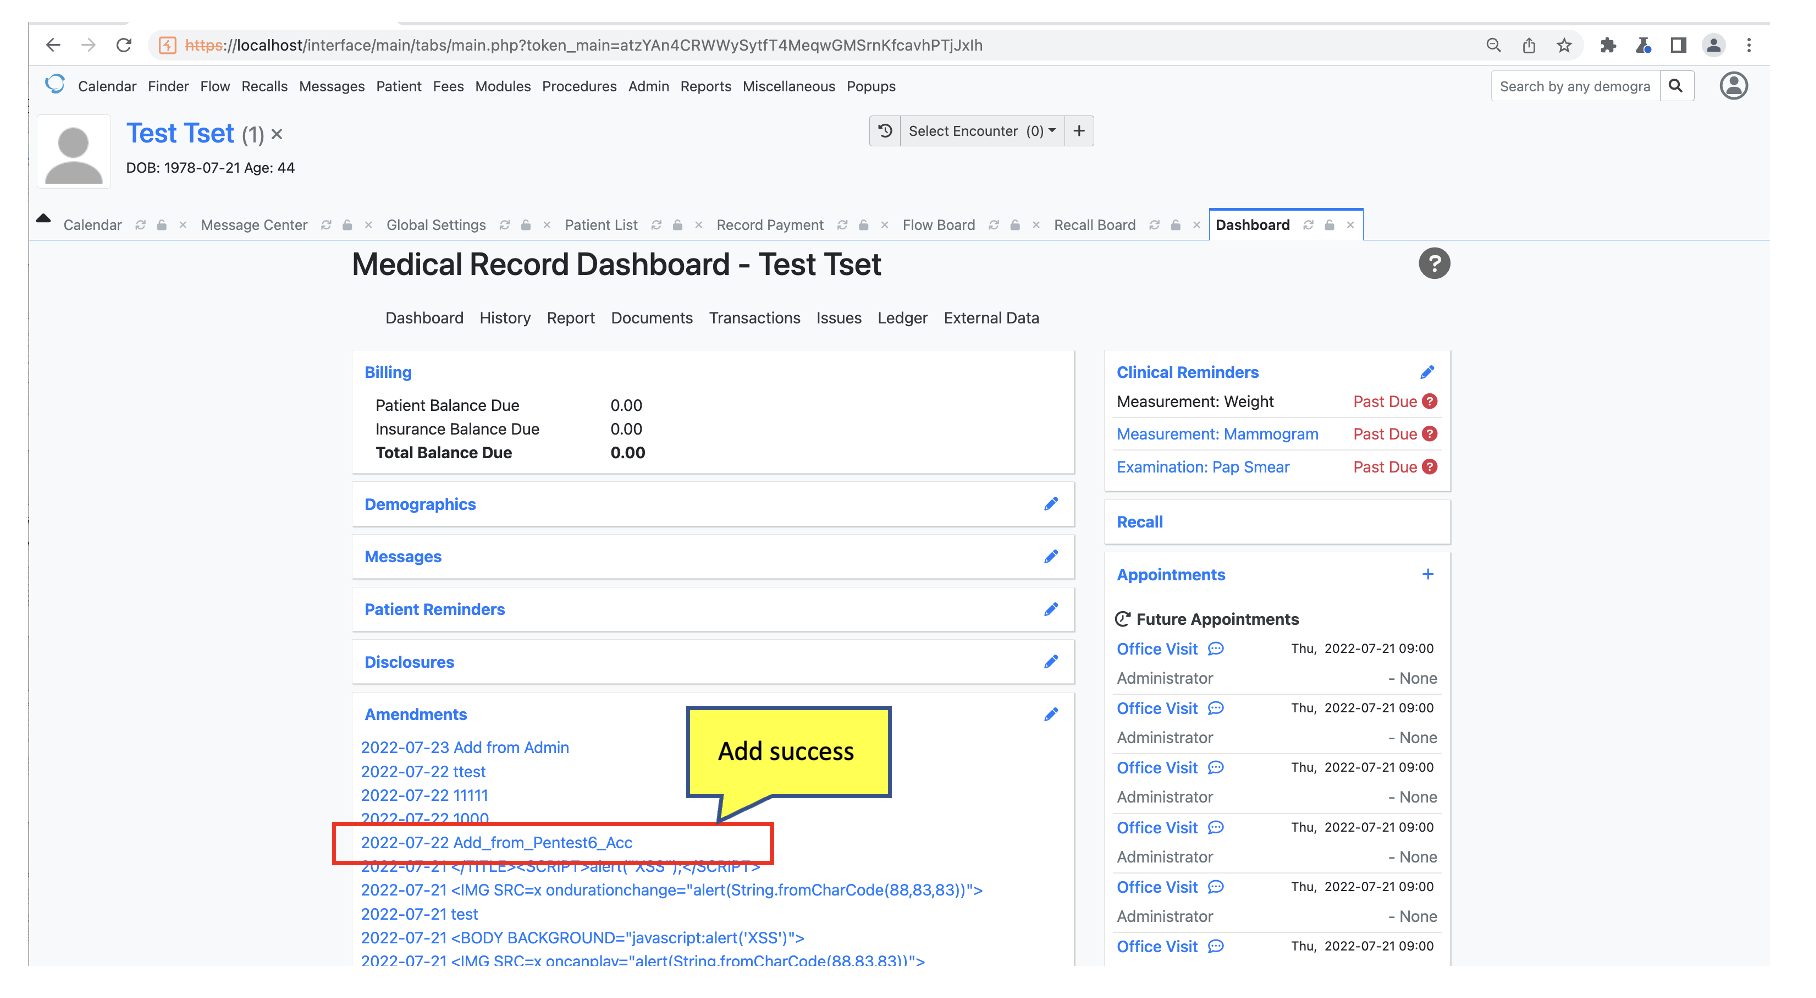Click the OpenEMR logo icon
1816x998 pixels.
pos(55,84)
